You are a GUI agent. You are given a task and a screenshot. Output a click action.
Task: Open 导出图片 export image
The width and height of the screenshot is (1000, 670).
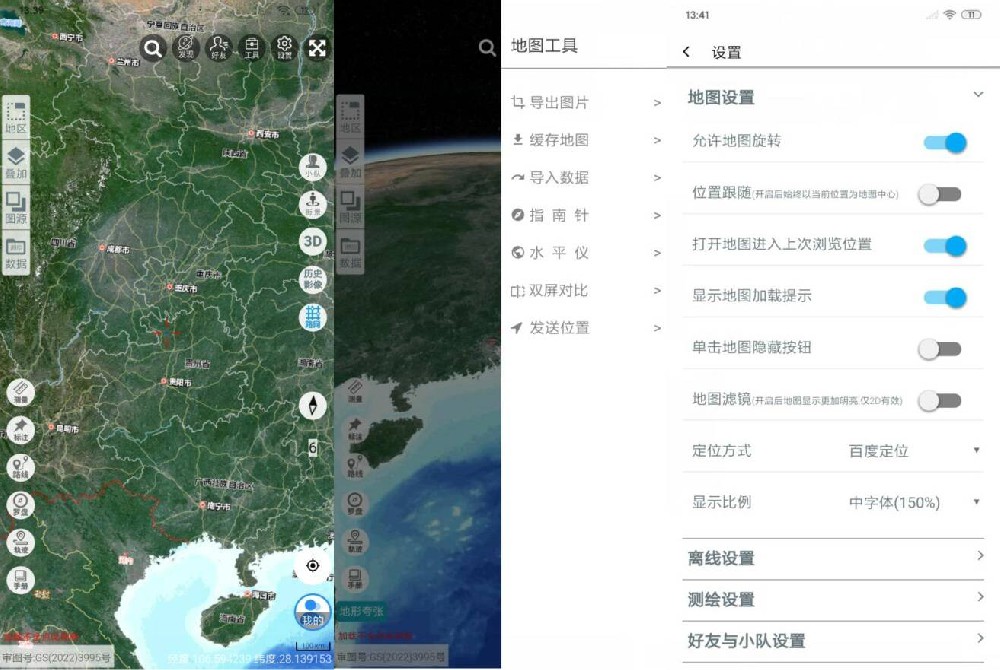click(x=587, y=103)
